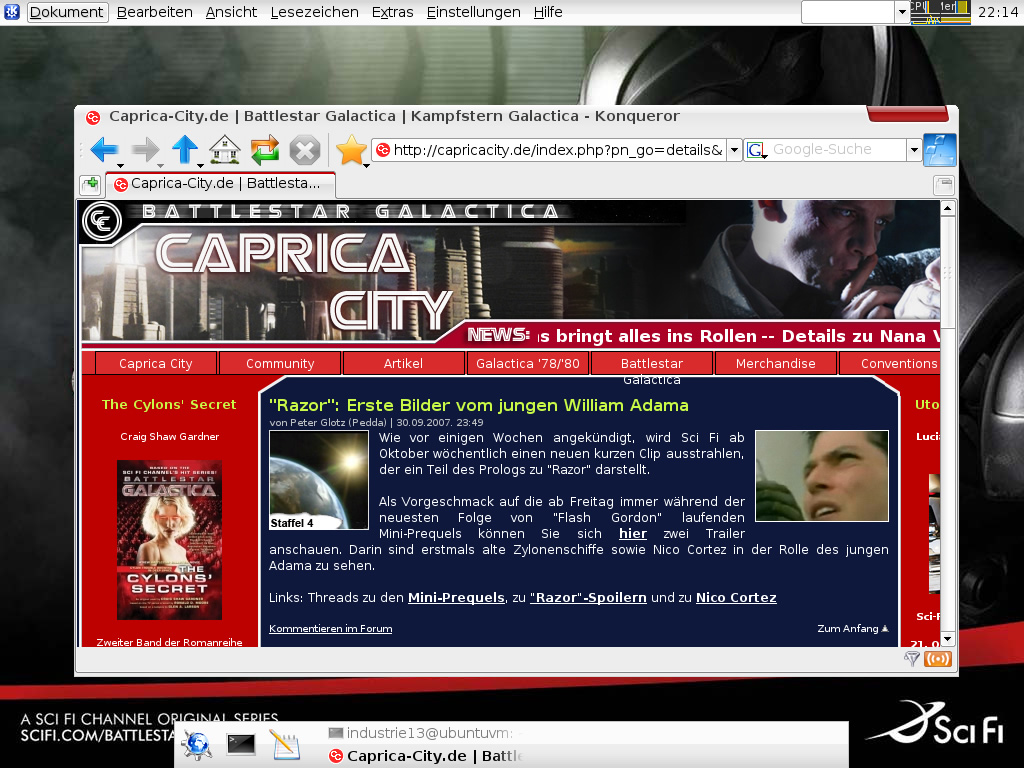The height and width of the screenshot is (768, 1024).
Task: Navigate up with the blue up arrow
Action: click(185, 150)
